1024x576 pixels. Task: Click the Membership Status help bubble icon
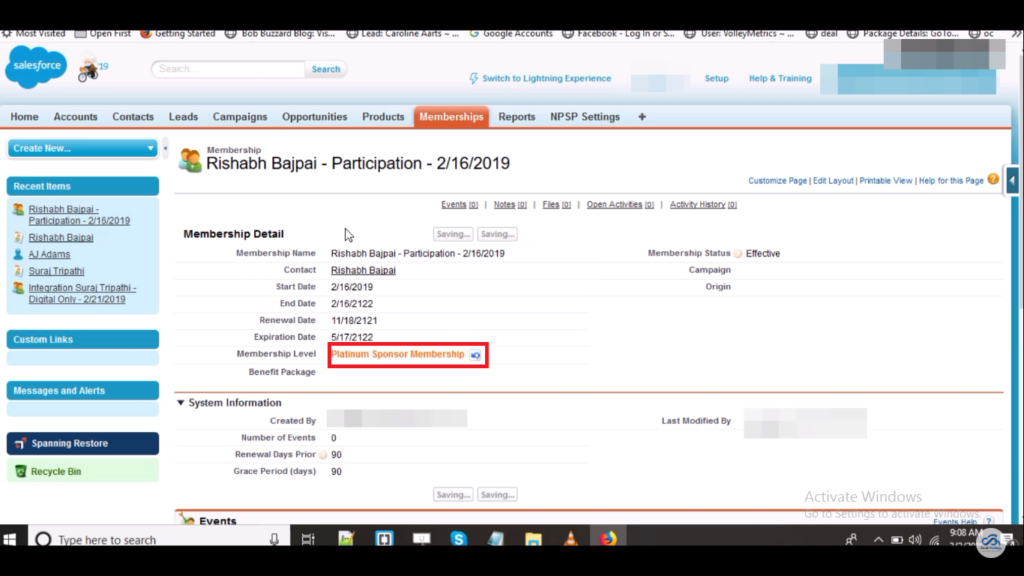pyautogui.click(x=738, y=254)
